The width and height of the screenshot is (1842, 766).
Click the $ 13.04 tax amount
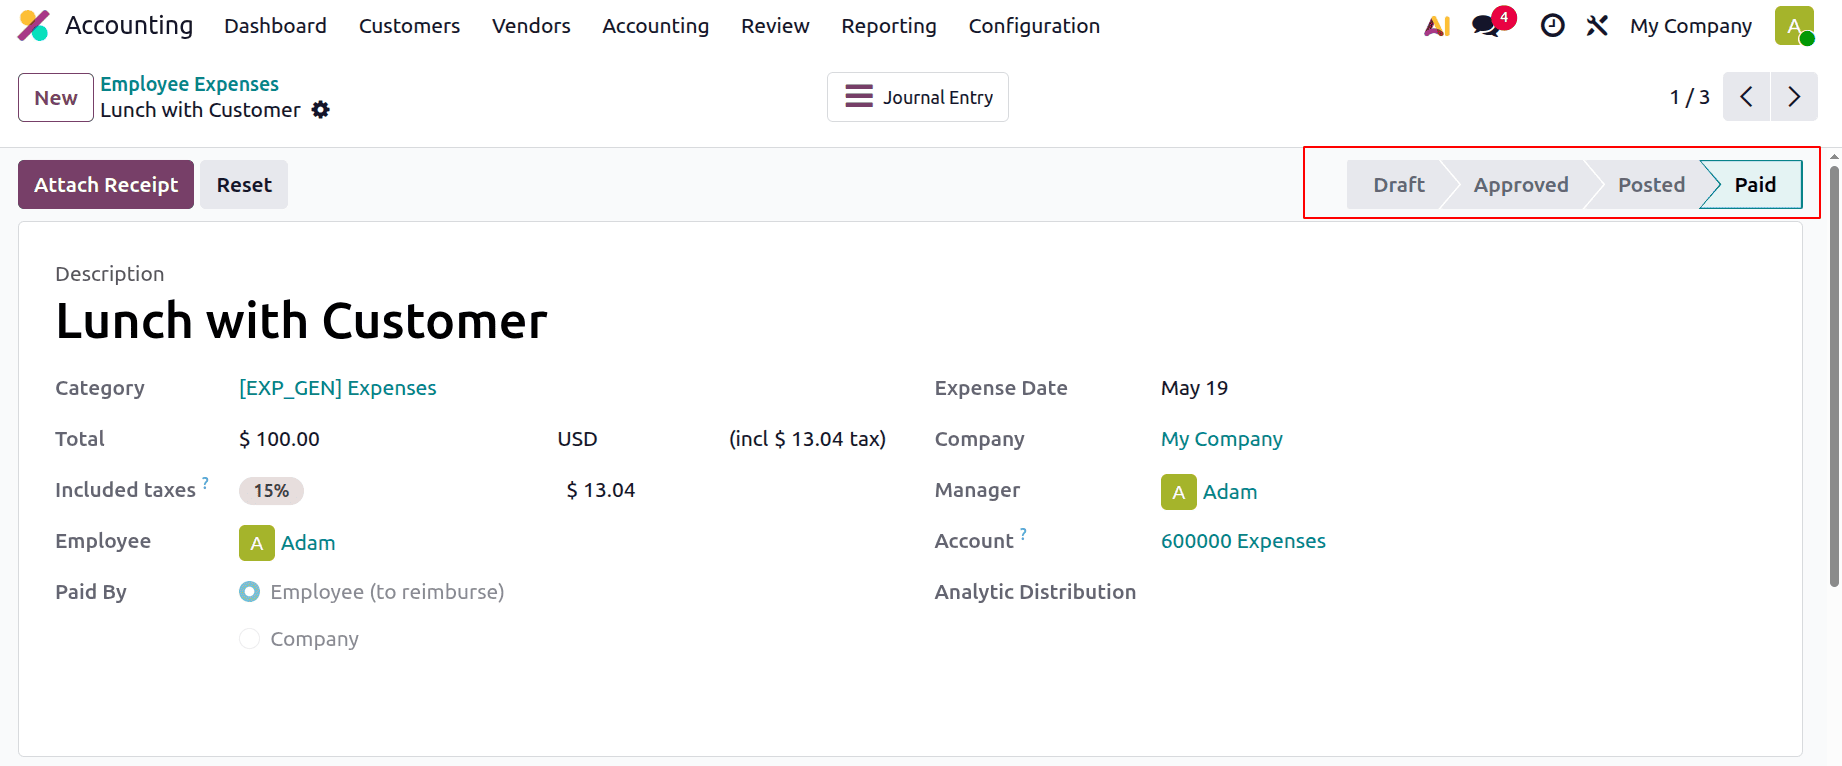pos(601,490)
